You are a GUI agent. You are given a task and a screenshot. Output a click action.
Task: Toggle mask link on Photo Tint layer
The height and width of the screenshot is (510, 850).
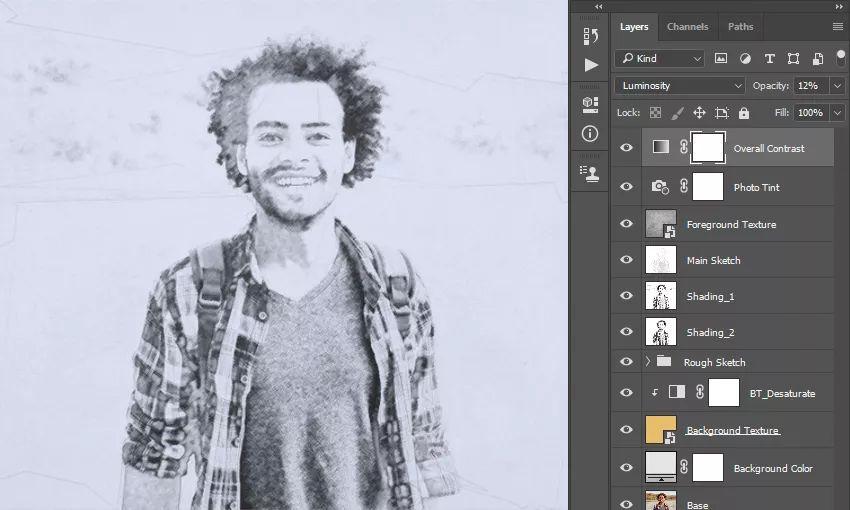coord(684,186)
